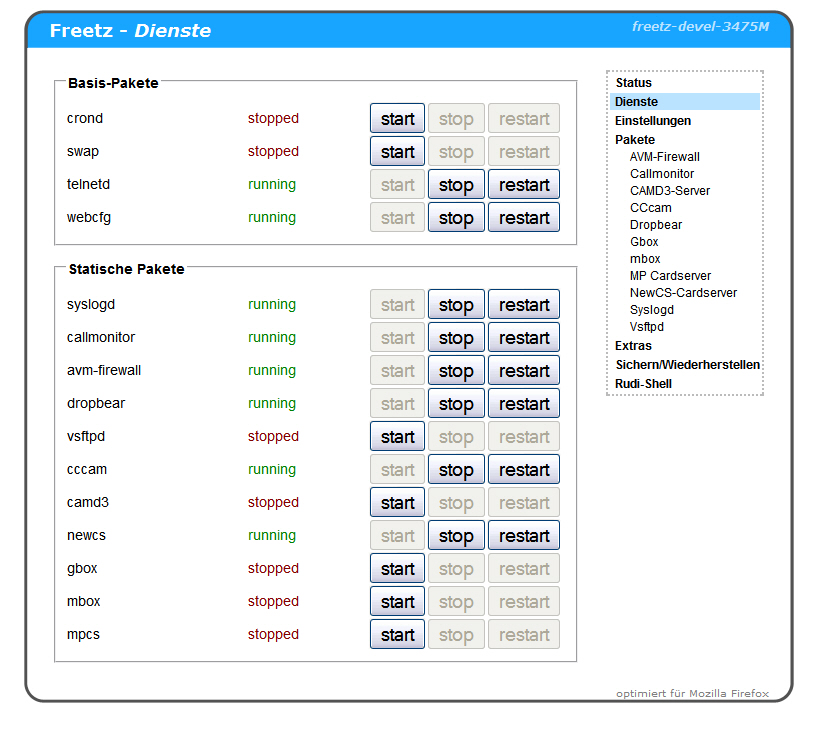Screen dimensions: 827x731
Task: Open NewCS-Cardserver package page
Action: coord(683,293)
